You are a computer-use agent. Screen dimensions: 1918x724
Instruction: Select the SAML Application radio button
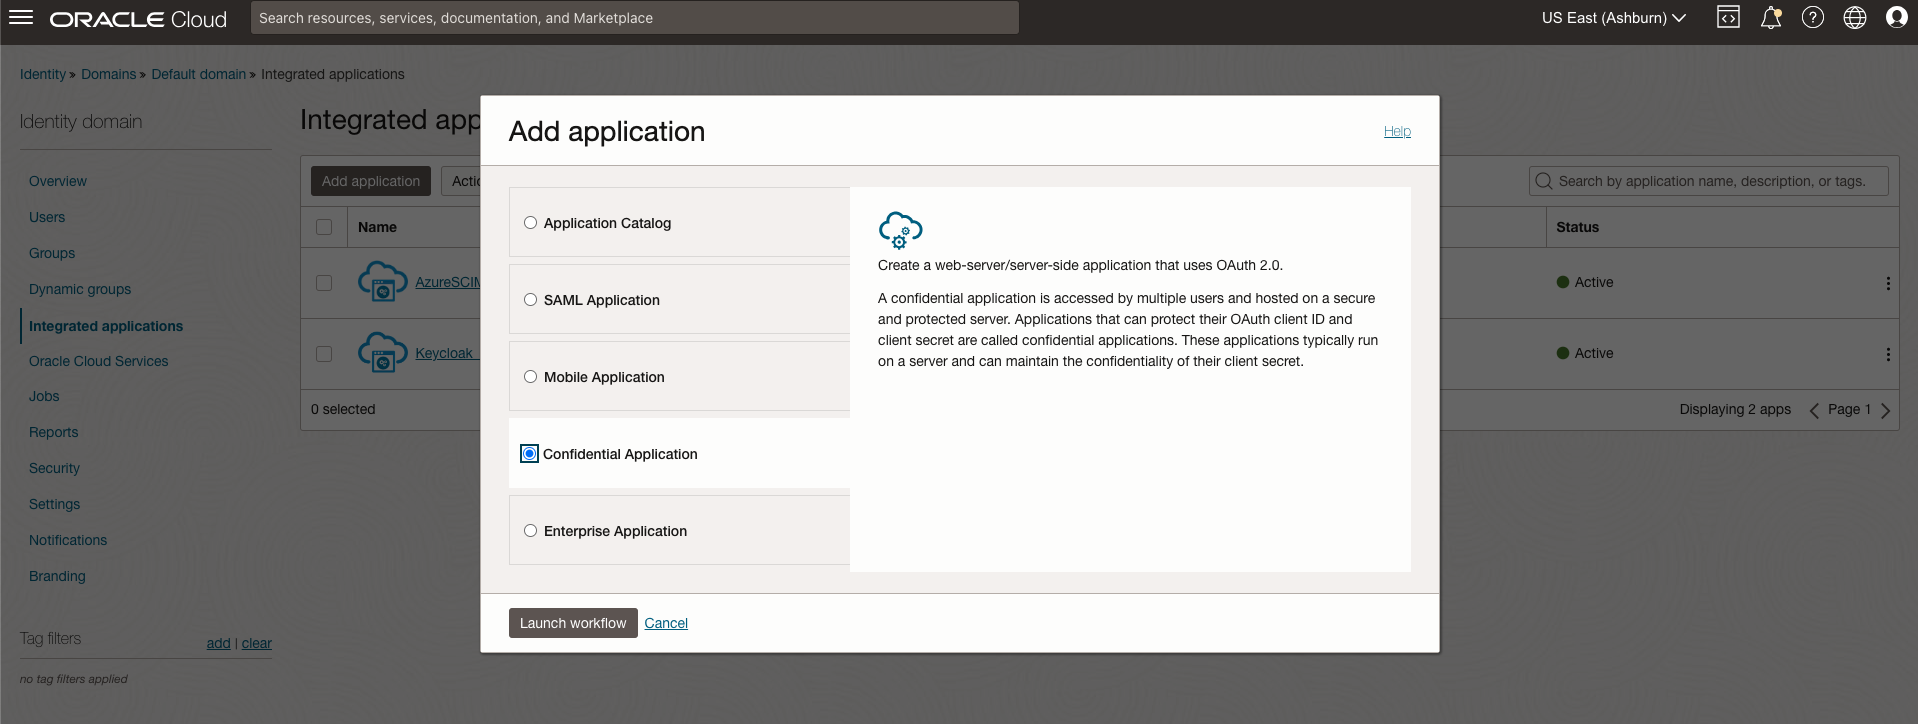[530, 300]
